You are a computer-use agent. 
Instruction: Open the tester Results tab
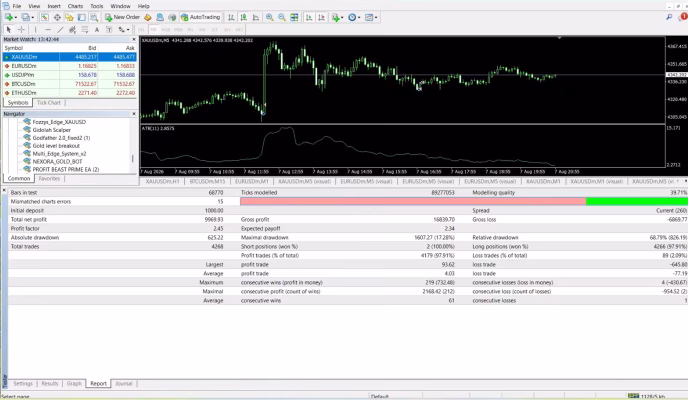pyautogui.click(x=50, y=383)
